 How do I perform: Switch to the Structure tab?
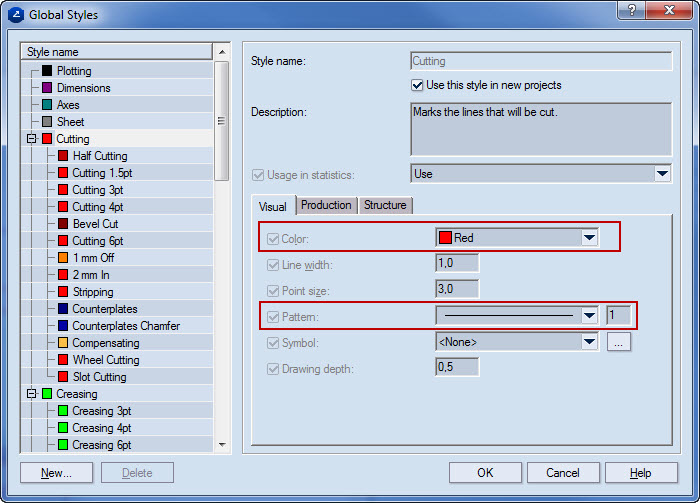[x=385, y=205]
